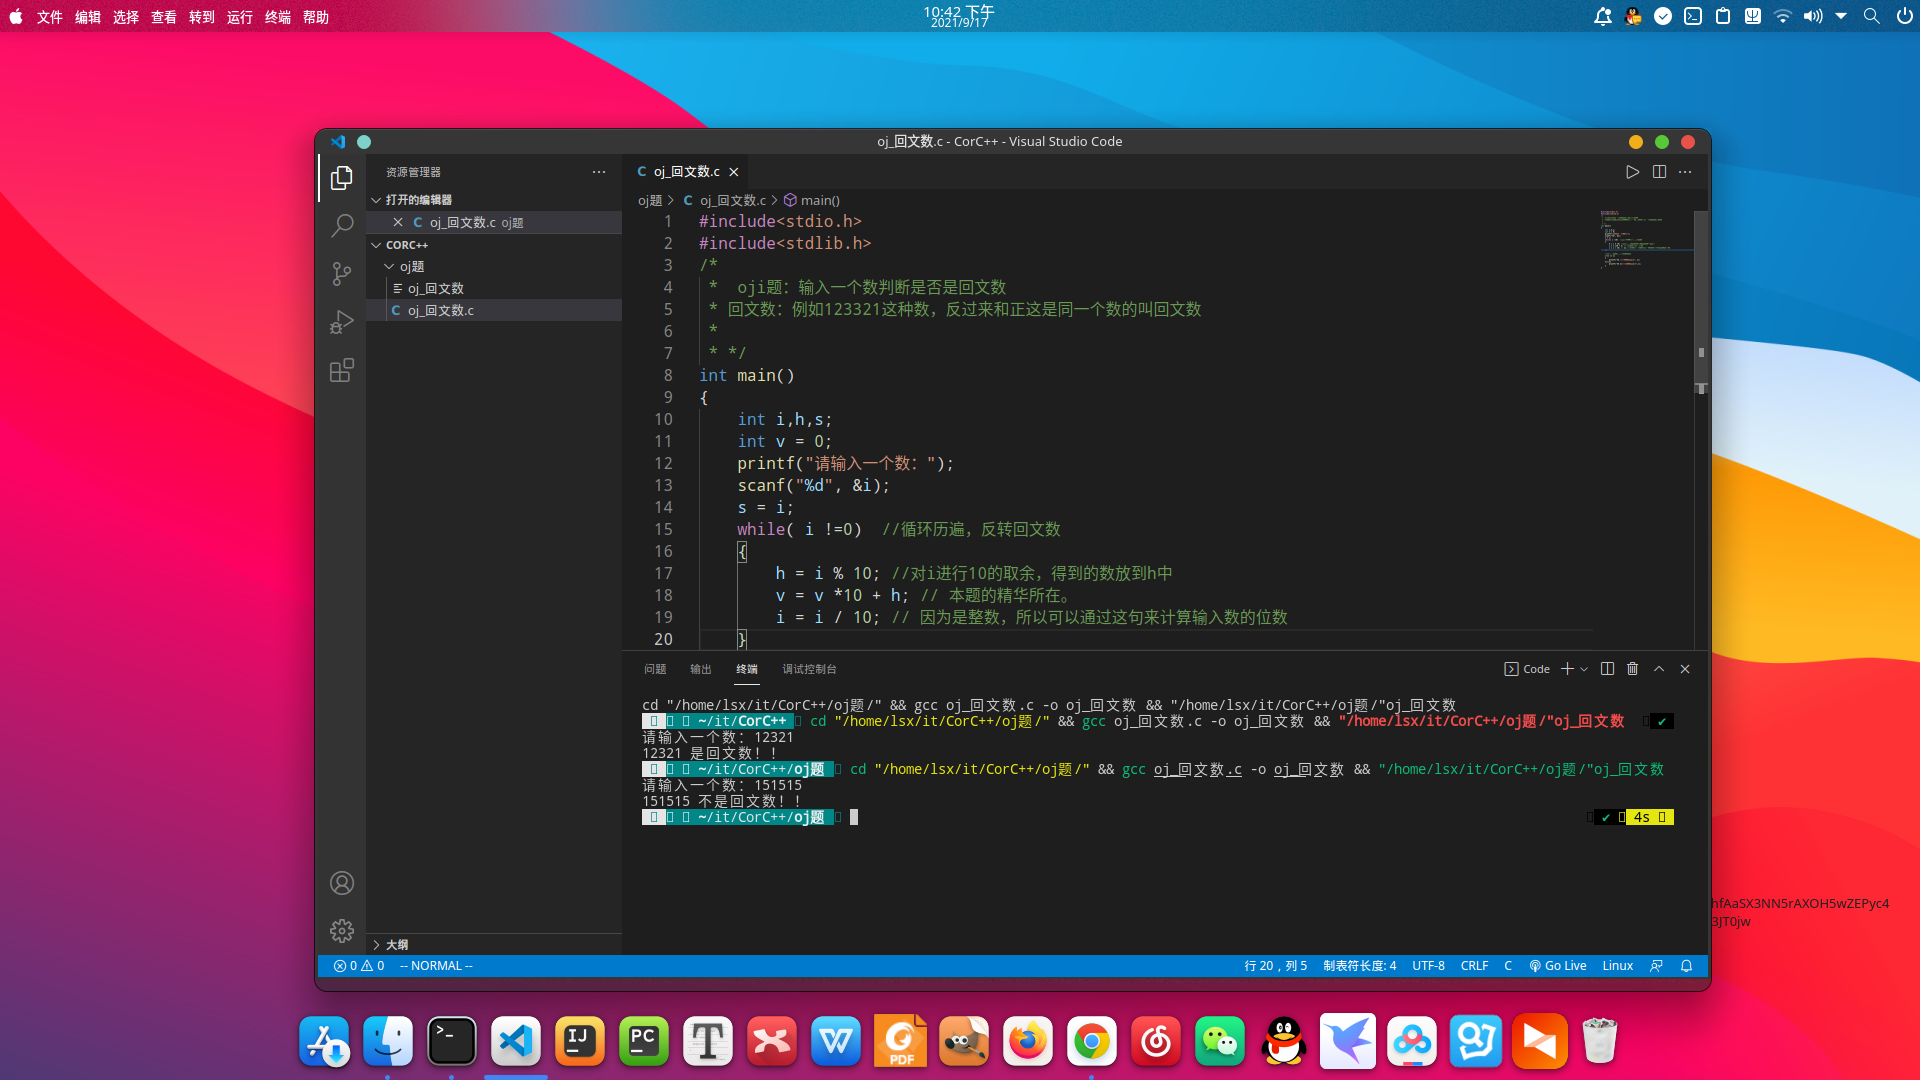Collapse the oj题 folder
1920x1080 pixels.
click(x=494, y=267)
